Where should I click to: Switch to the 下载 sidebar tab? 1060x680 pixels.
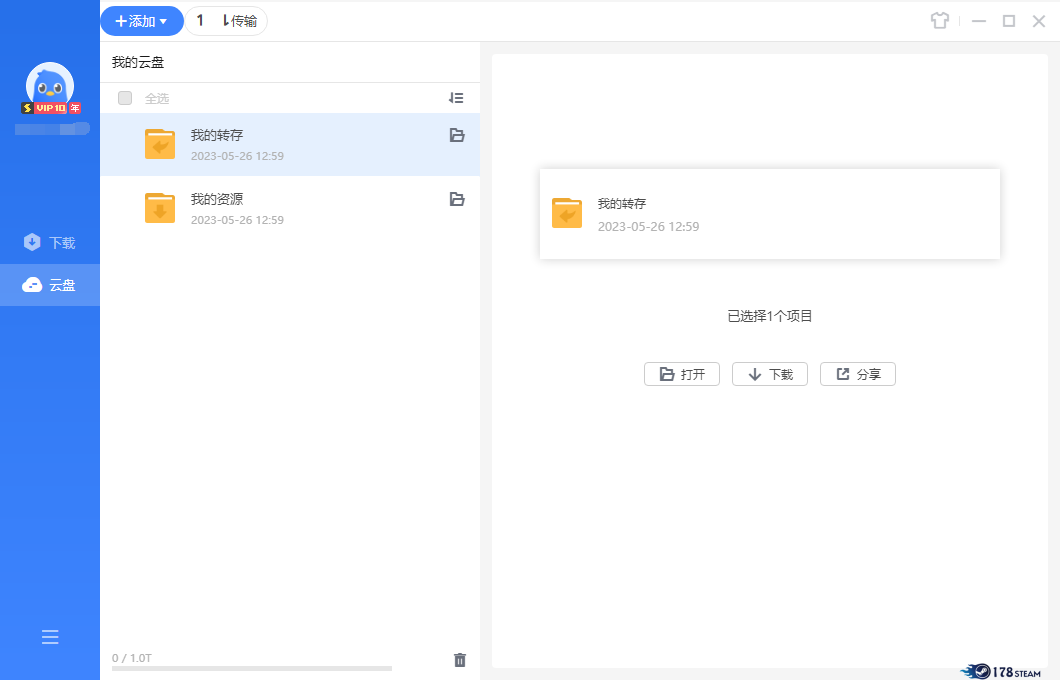50,243
